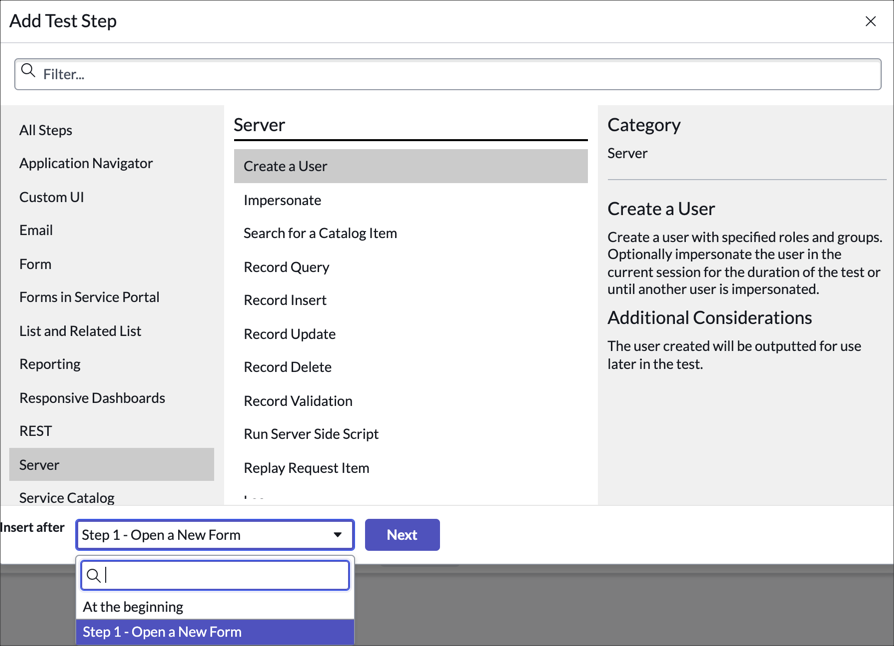Screen dimensions: 894x646
Task: Open the All Steps category
Action: pos(45,130)
